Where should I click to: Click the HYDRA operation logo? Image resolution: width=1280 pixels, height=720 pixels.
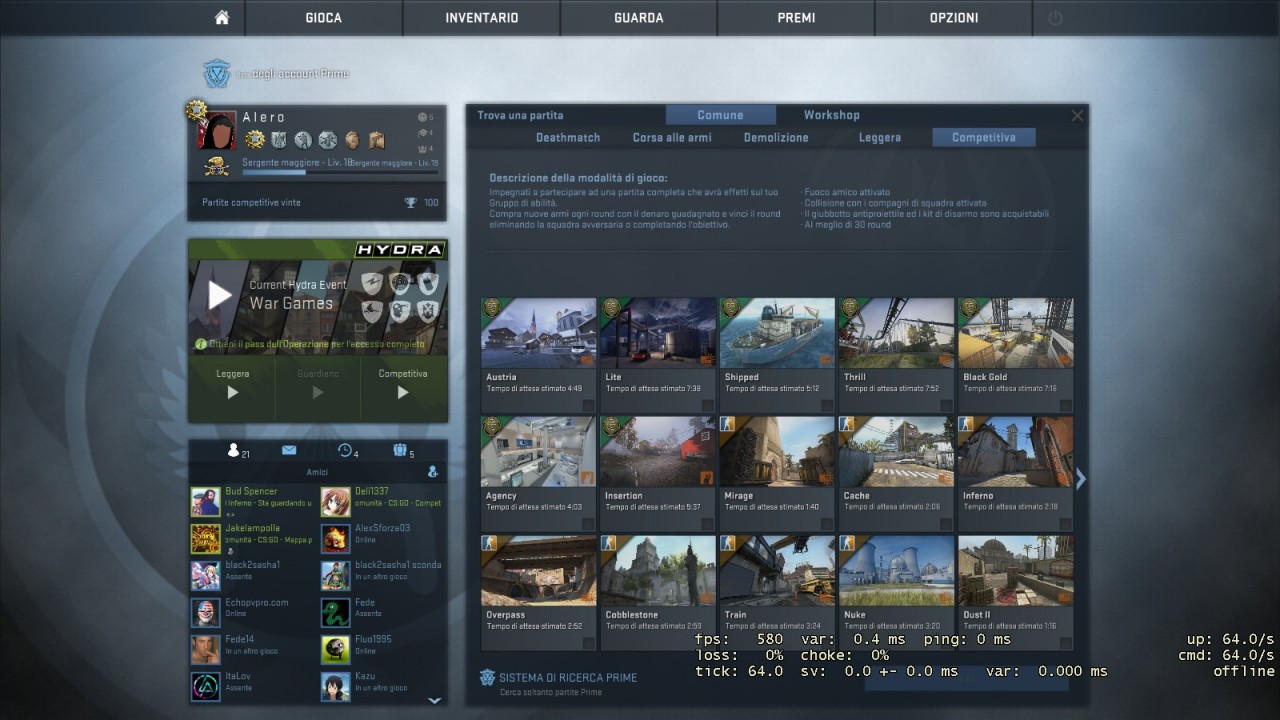click(x=399, y=249)
